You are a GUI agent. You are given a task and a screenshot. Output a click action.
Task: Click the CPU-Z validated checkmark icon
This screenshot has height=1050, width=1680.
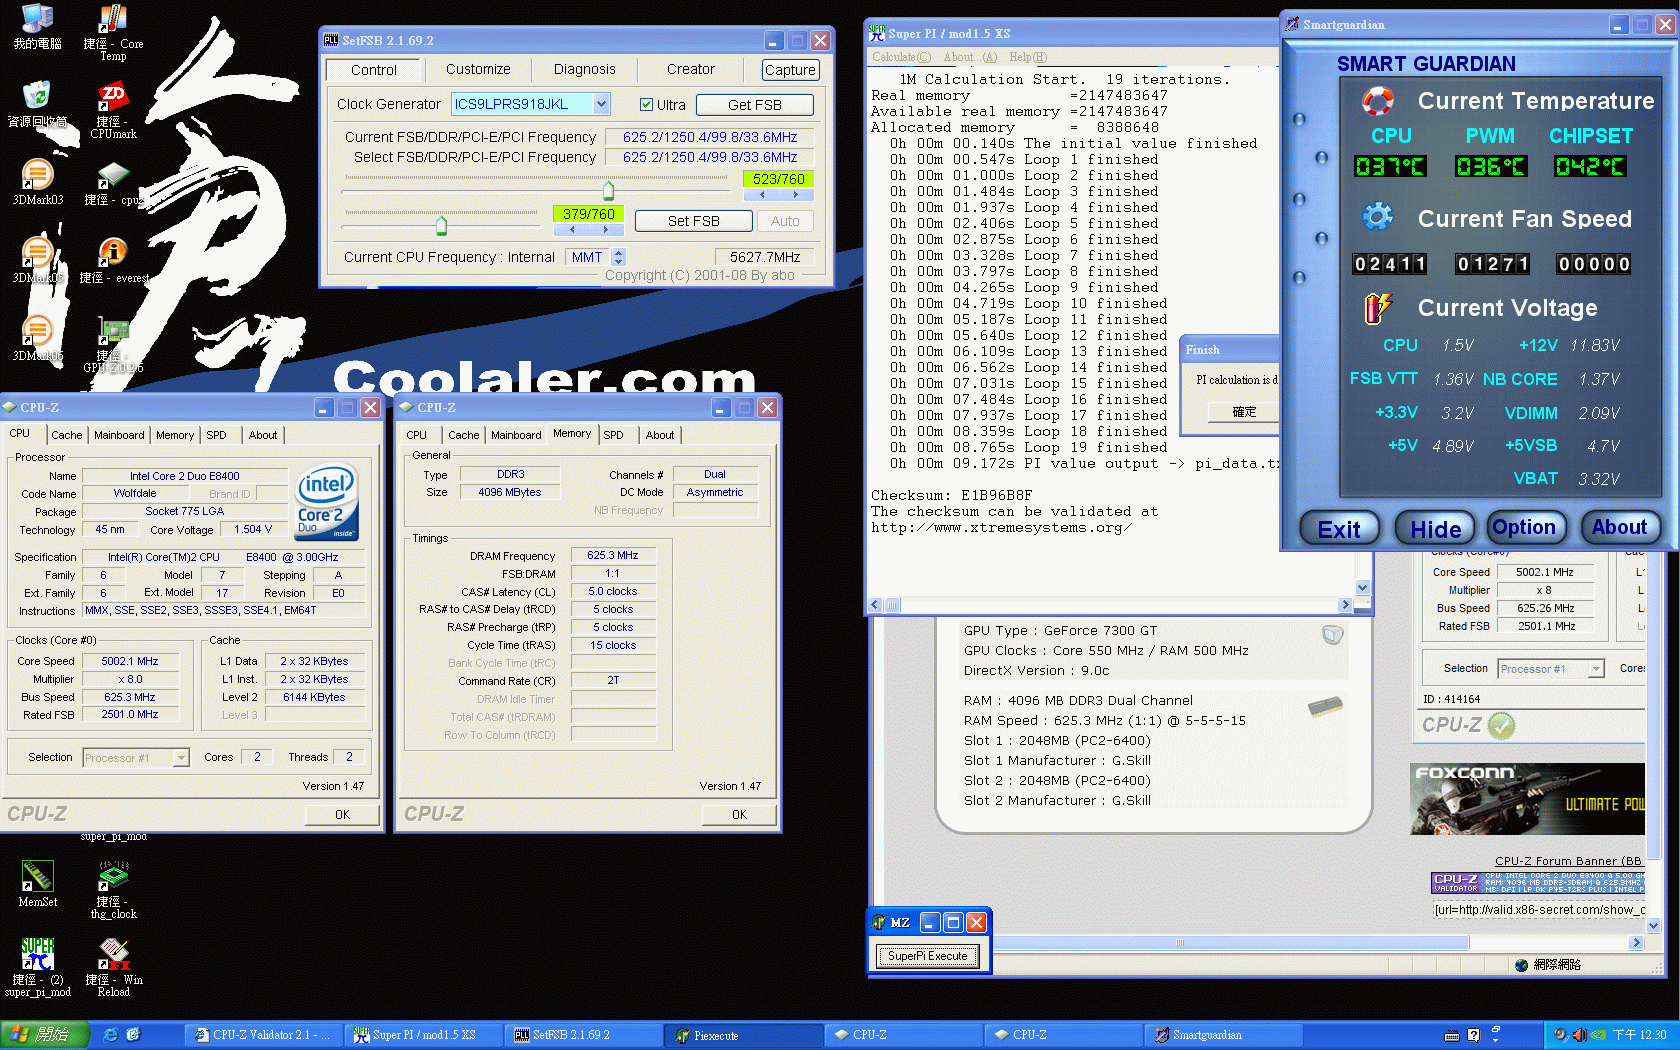coord(1501,725)
